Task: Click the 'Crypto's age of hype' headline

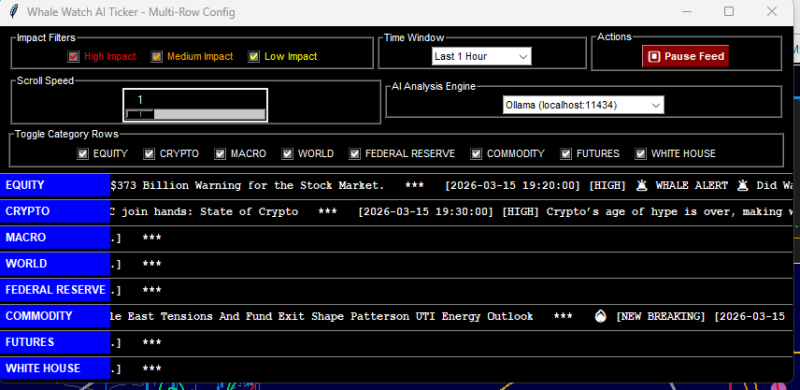Action: (669, 212)
